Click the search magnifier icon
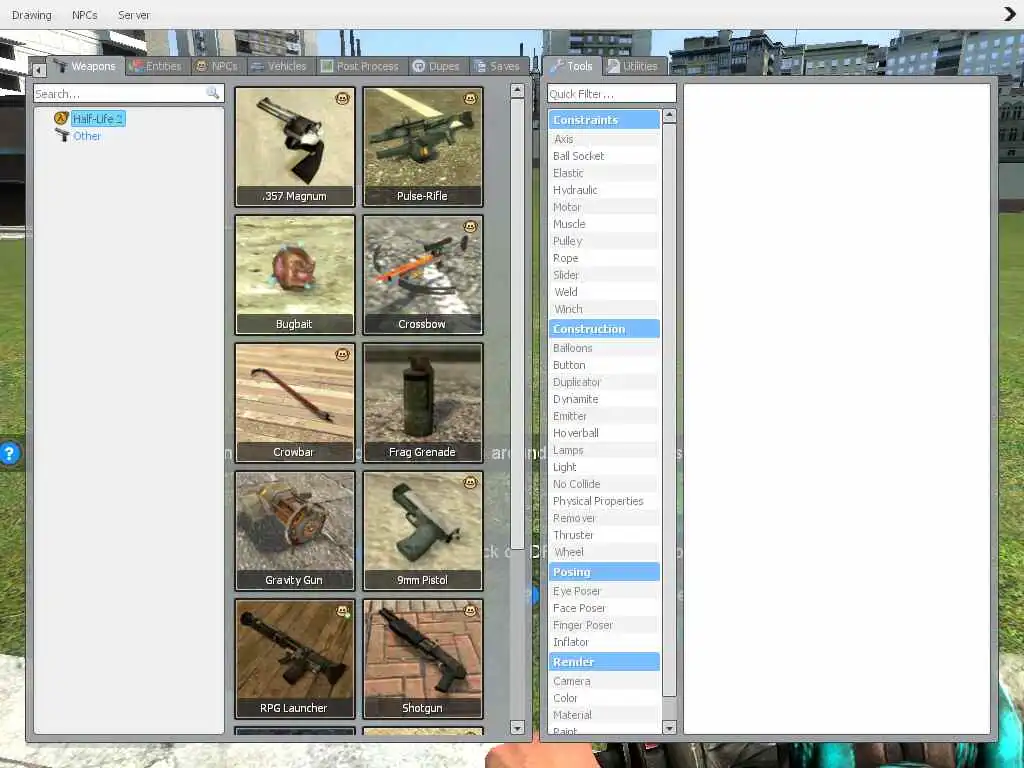Image resolution: width=1024 pixels, height=768 pixels. [x=213, y=93]
